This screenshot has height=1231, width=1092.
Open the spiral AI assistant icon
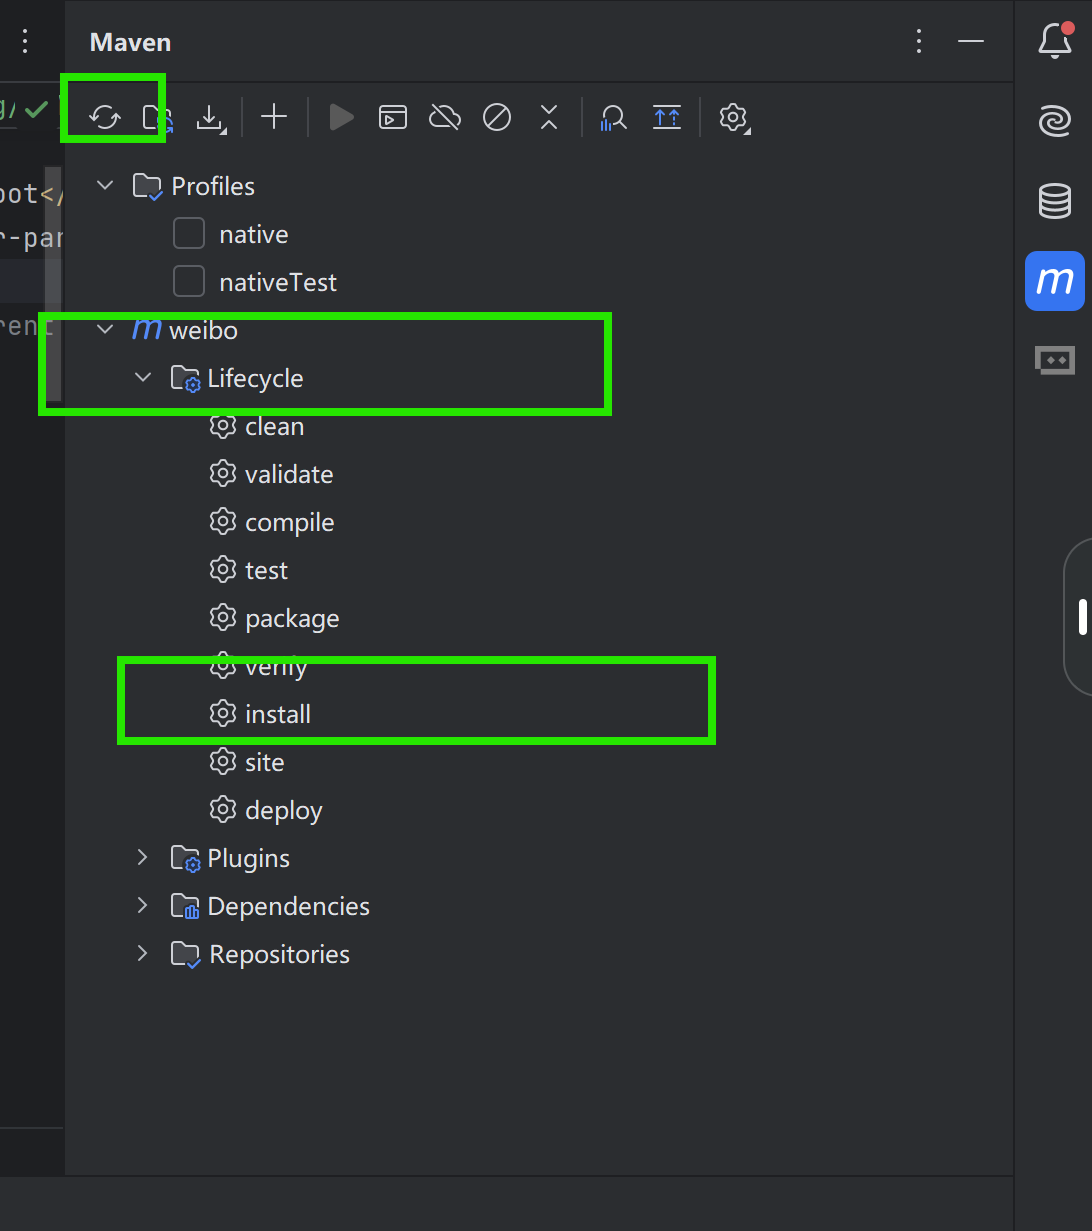[1054, 121]
